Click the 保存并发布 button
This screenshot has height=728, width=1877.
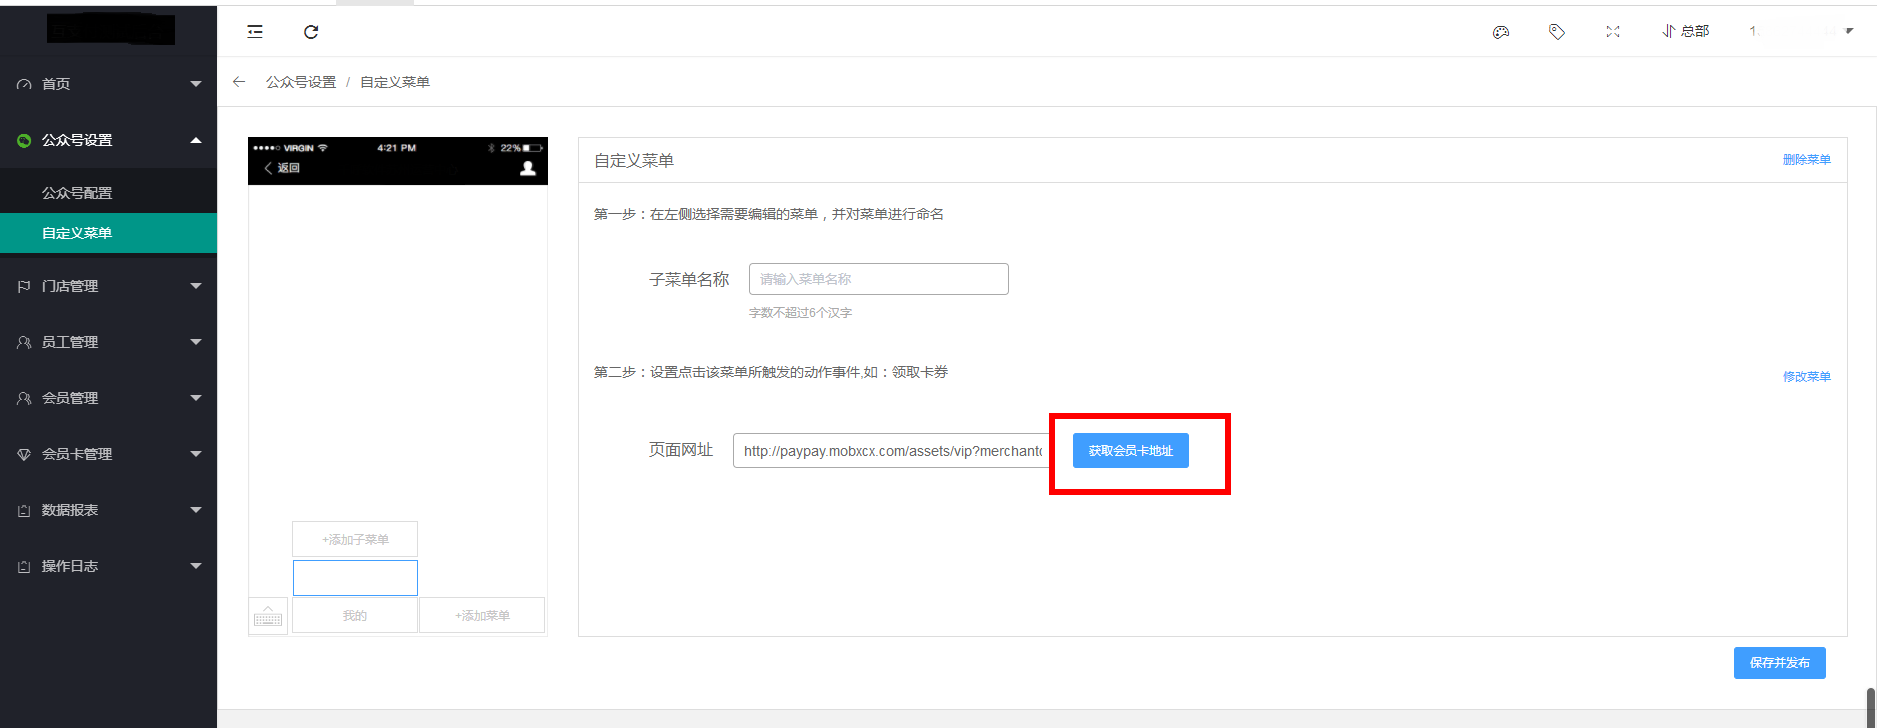1780,663
